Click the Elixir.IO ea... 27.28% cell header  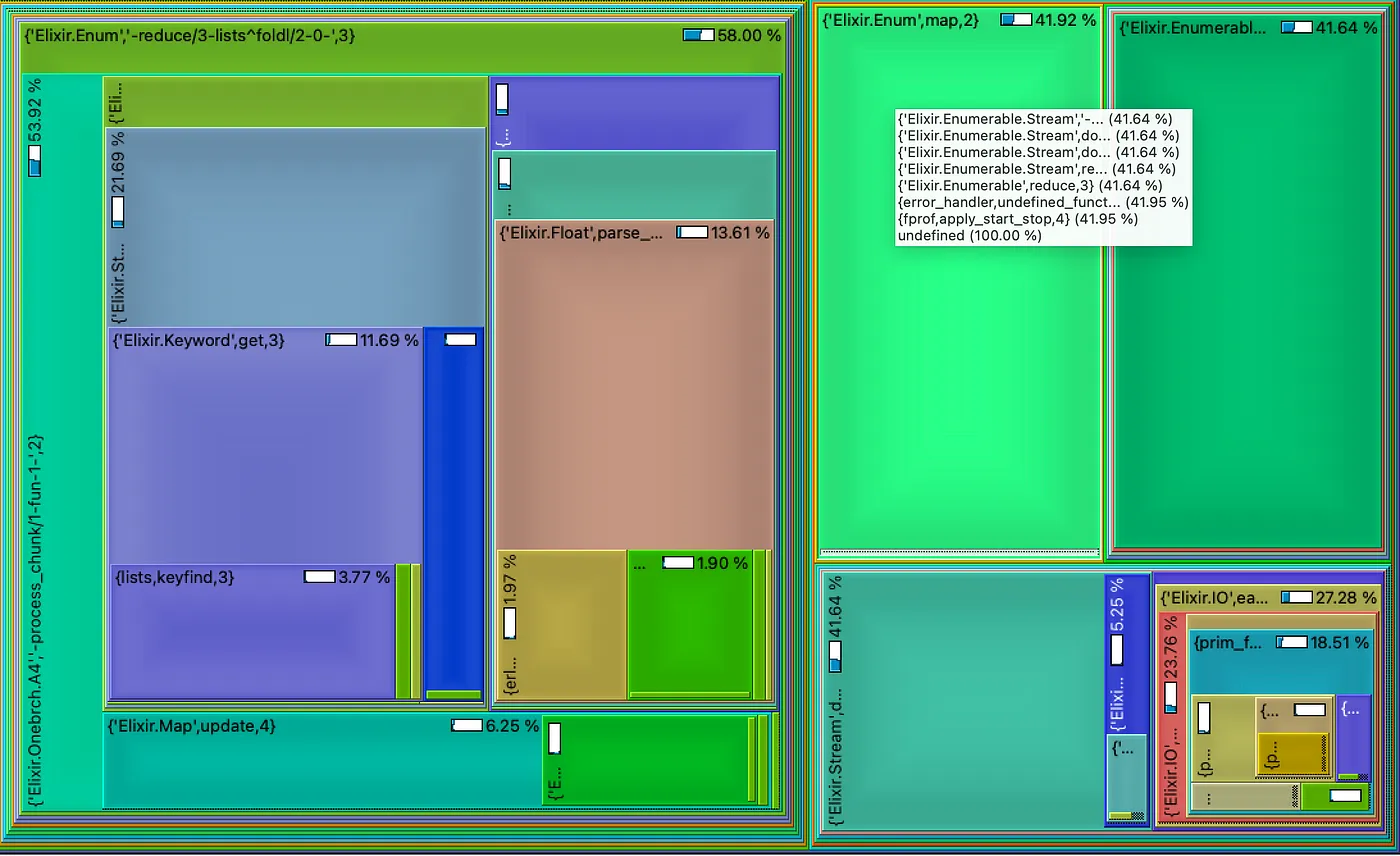[1268, 598]
